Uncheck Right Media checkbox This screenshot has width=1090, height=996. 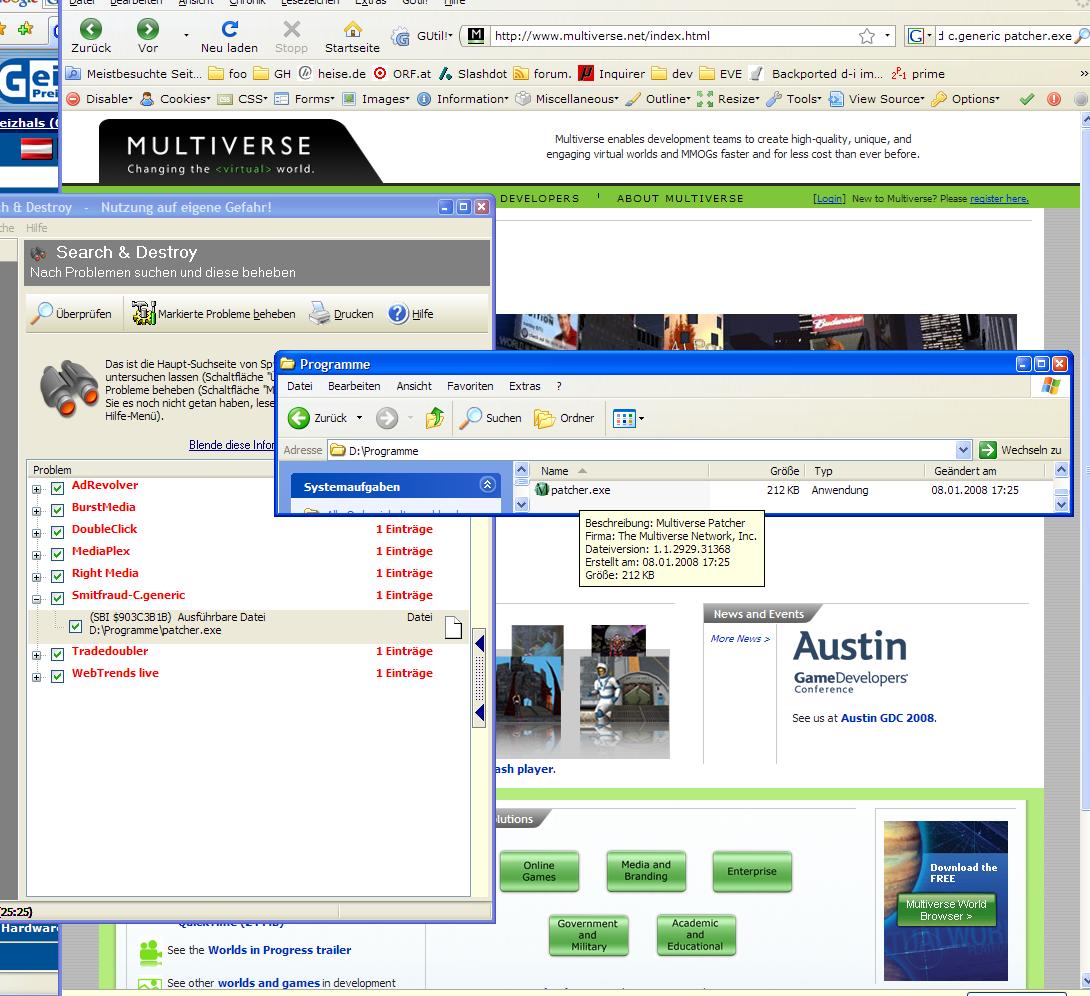pyautogui.click(x=58, y=577)
